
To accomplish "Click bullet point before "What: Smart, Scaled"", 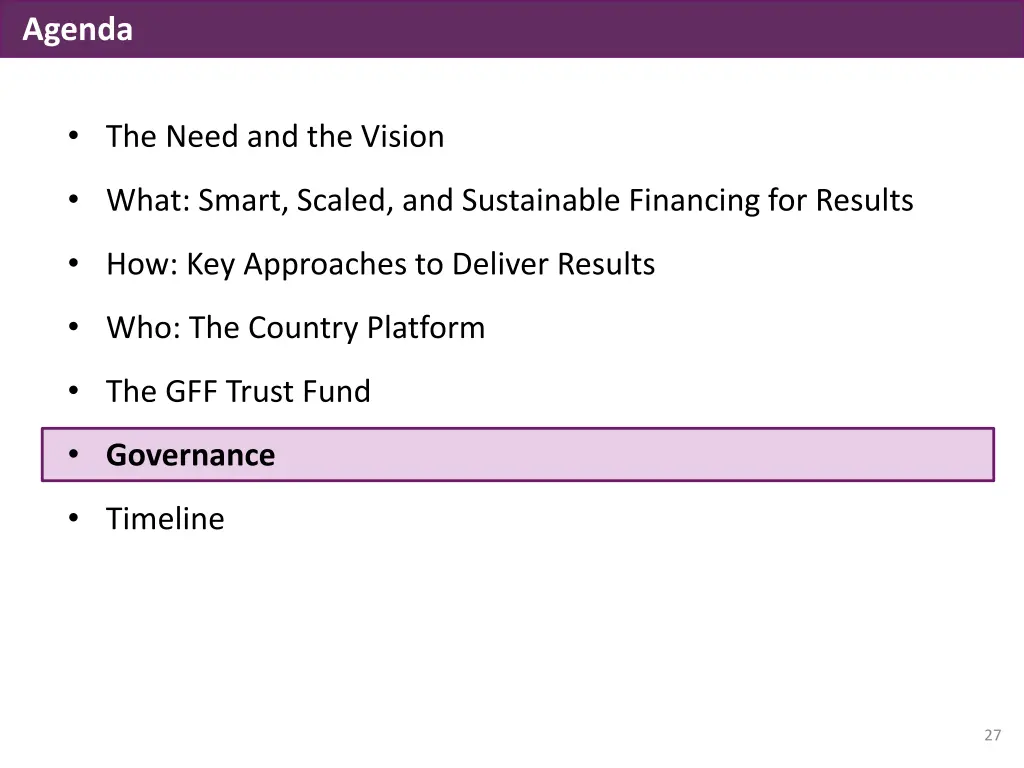I will [x=74, y=199].
